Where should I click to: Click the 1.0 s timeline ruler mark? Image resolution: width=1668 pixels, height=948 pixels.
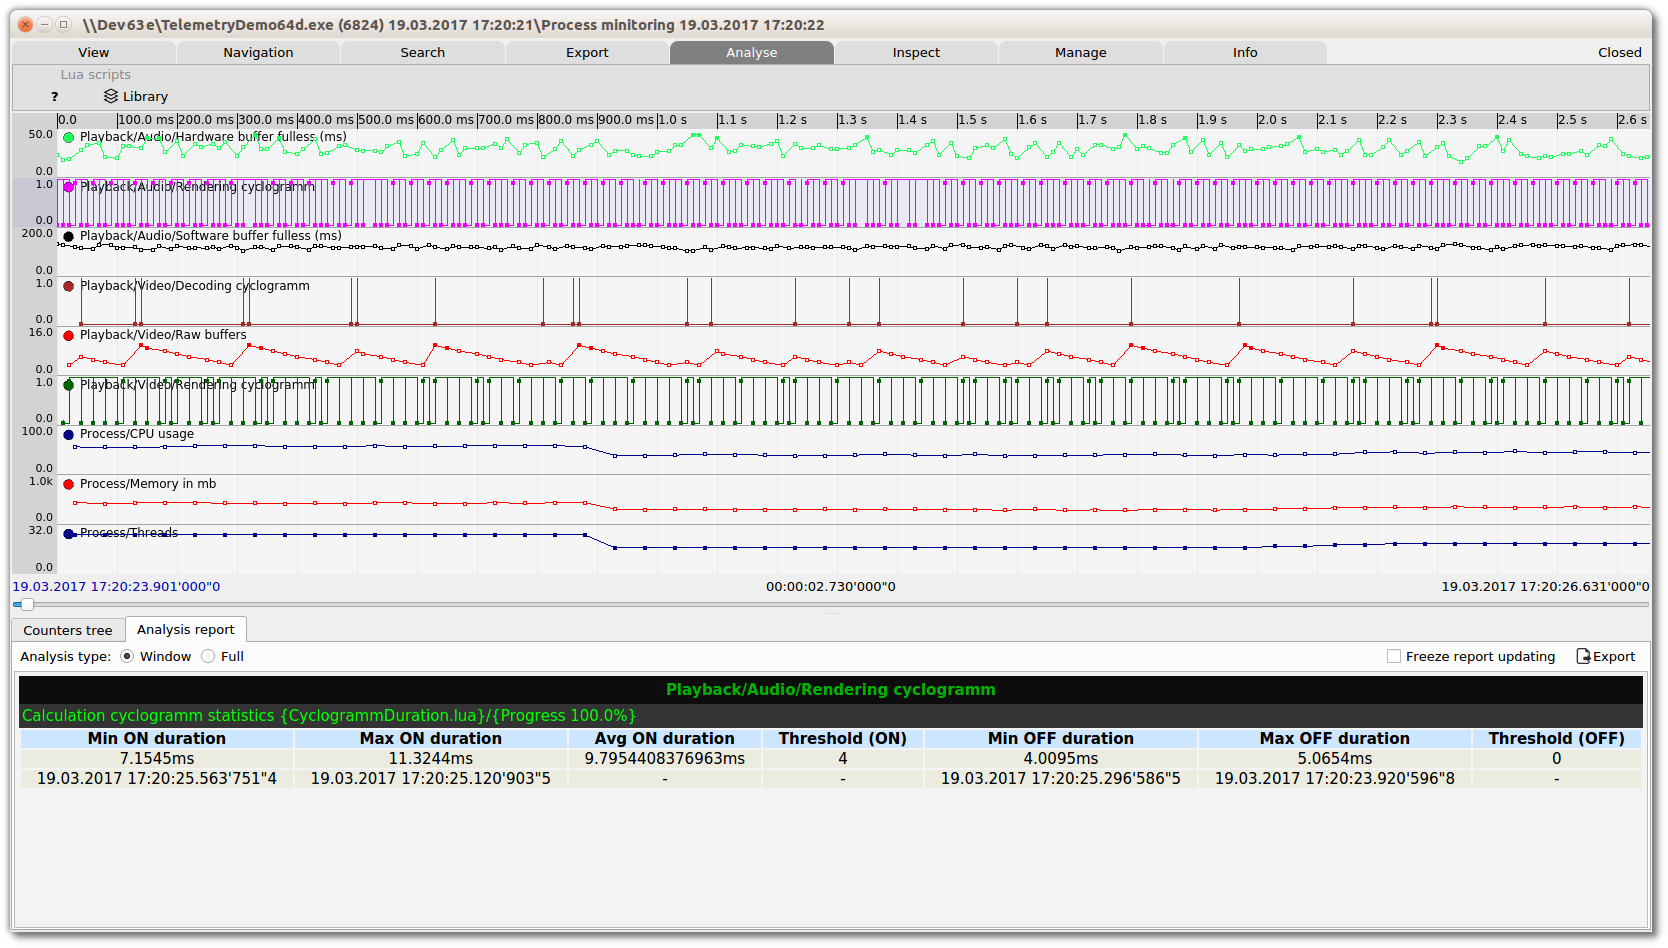672,120
